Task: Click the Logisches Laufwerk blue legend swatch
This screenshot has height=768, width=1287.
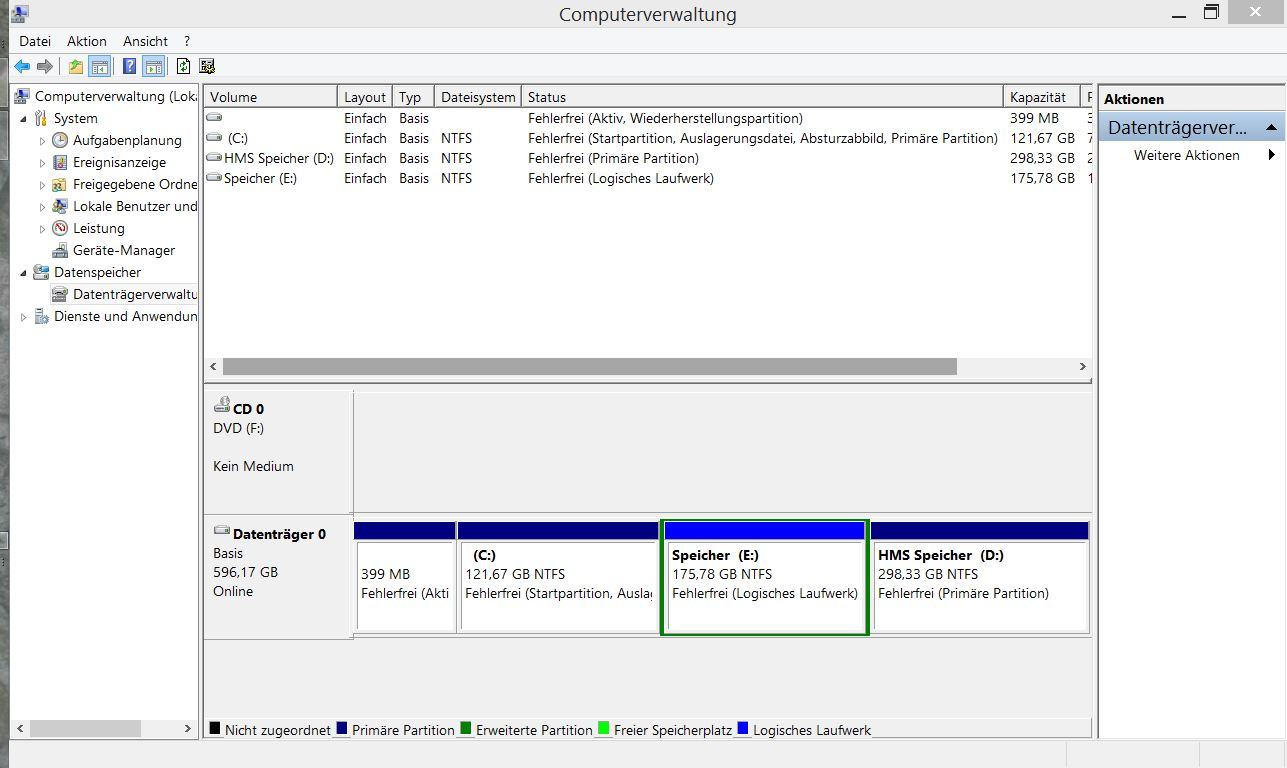Action: click(743, 728)
